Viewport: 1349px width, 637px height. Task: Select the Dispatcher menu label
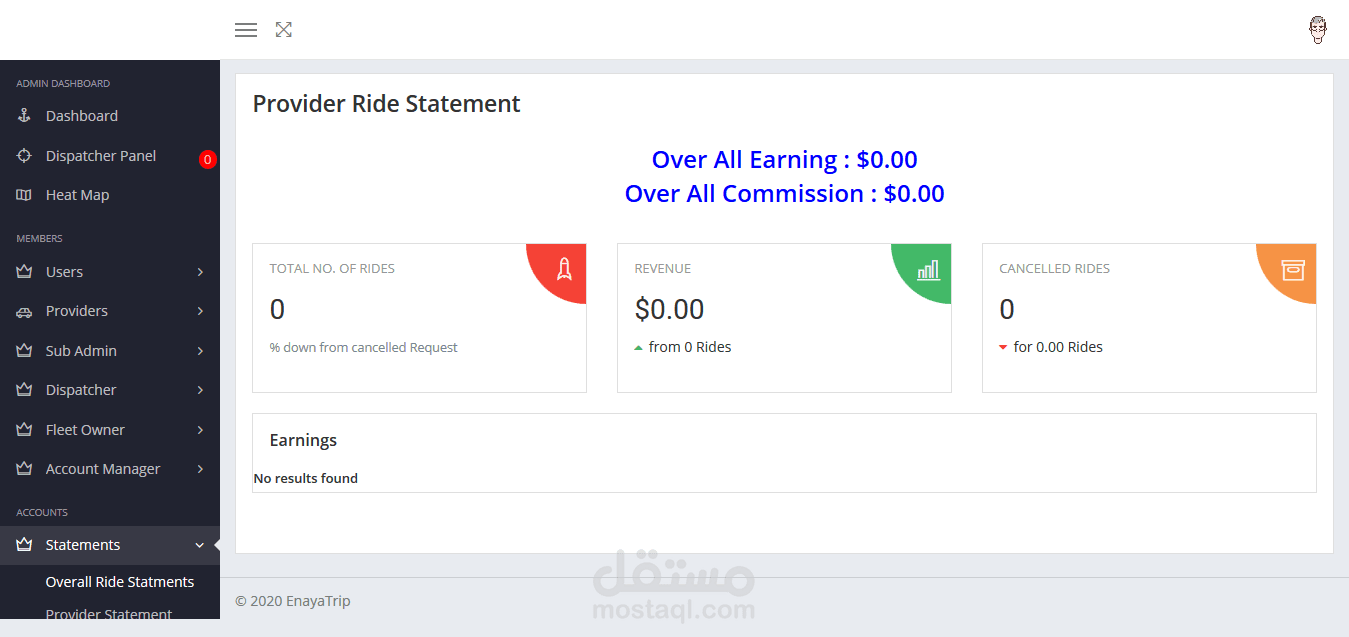[81, 390]
